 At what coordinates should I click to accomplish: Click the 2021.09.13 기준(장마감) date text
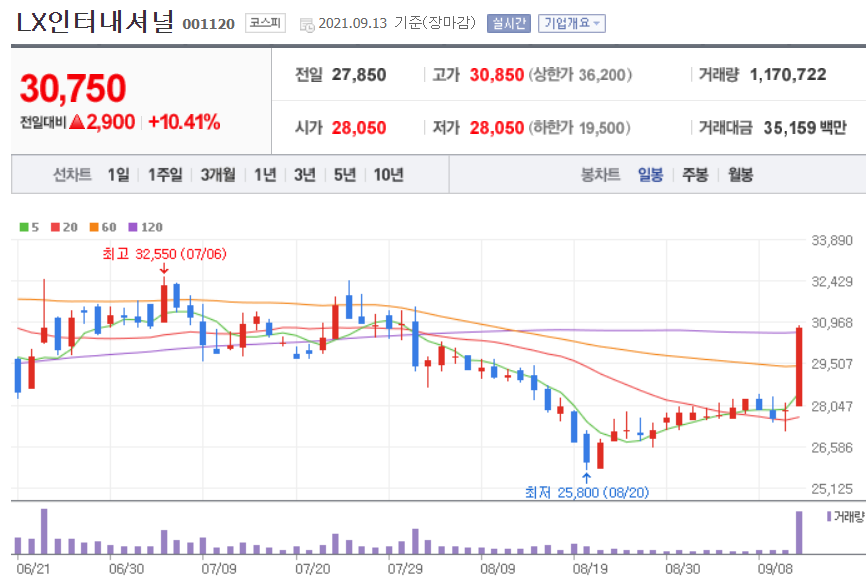click(x=397, y=23)
